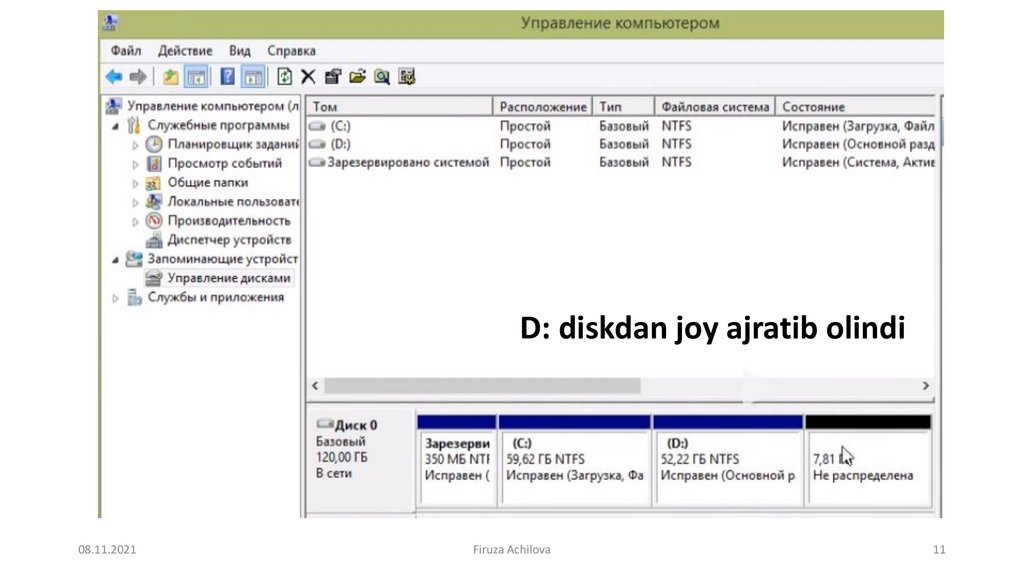Click the Производительность icon
The image size is (1024, 576).
pos(154,221)
